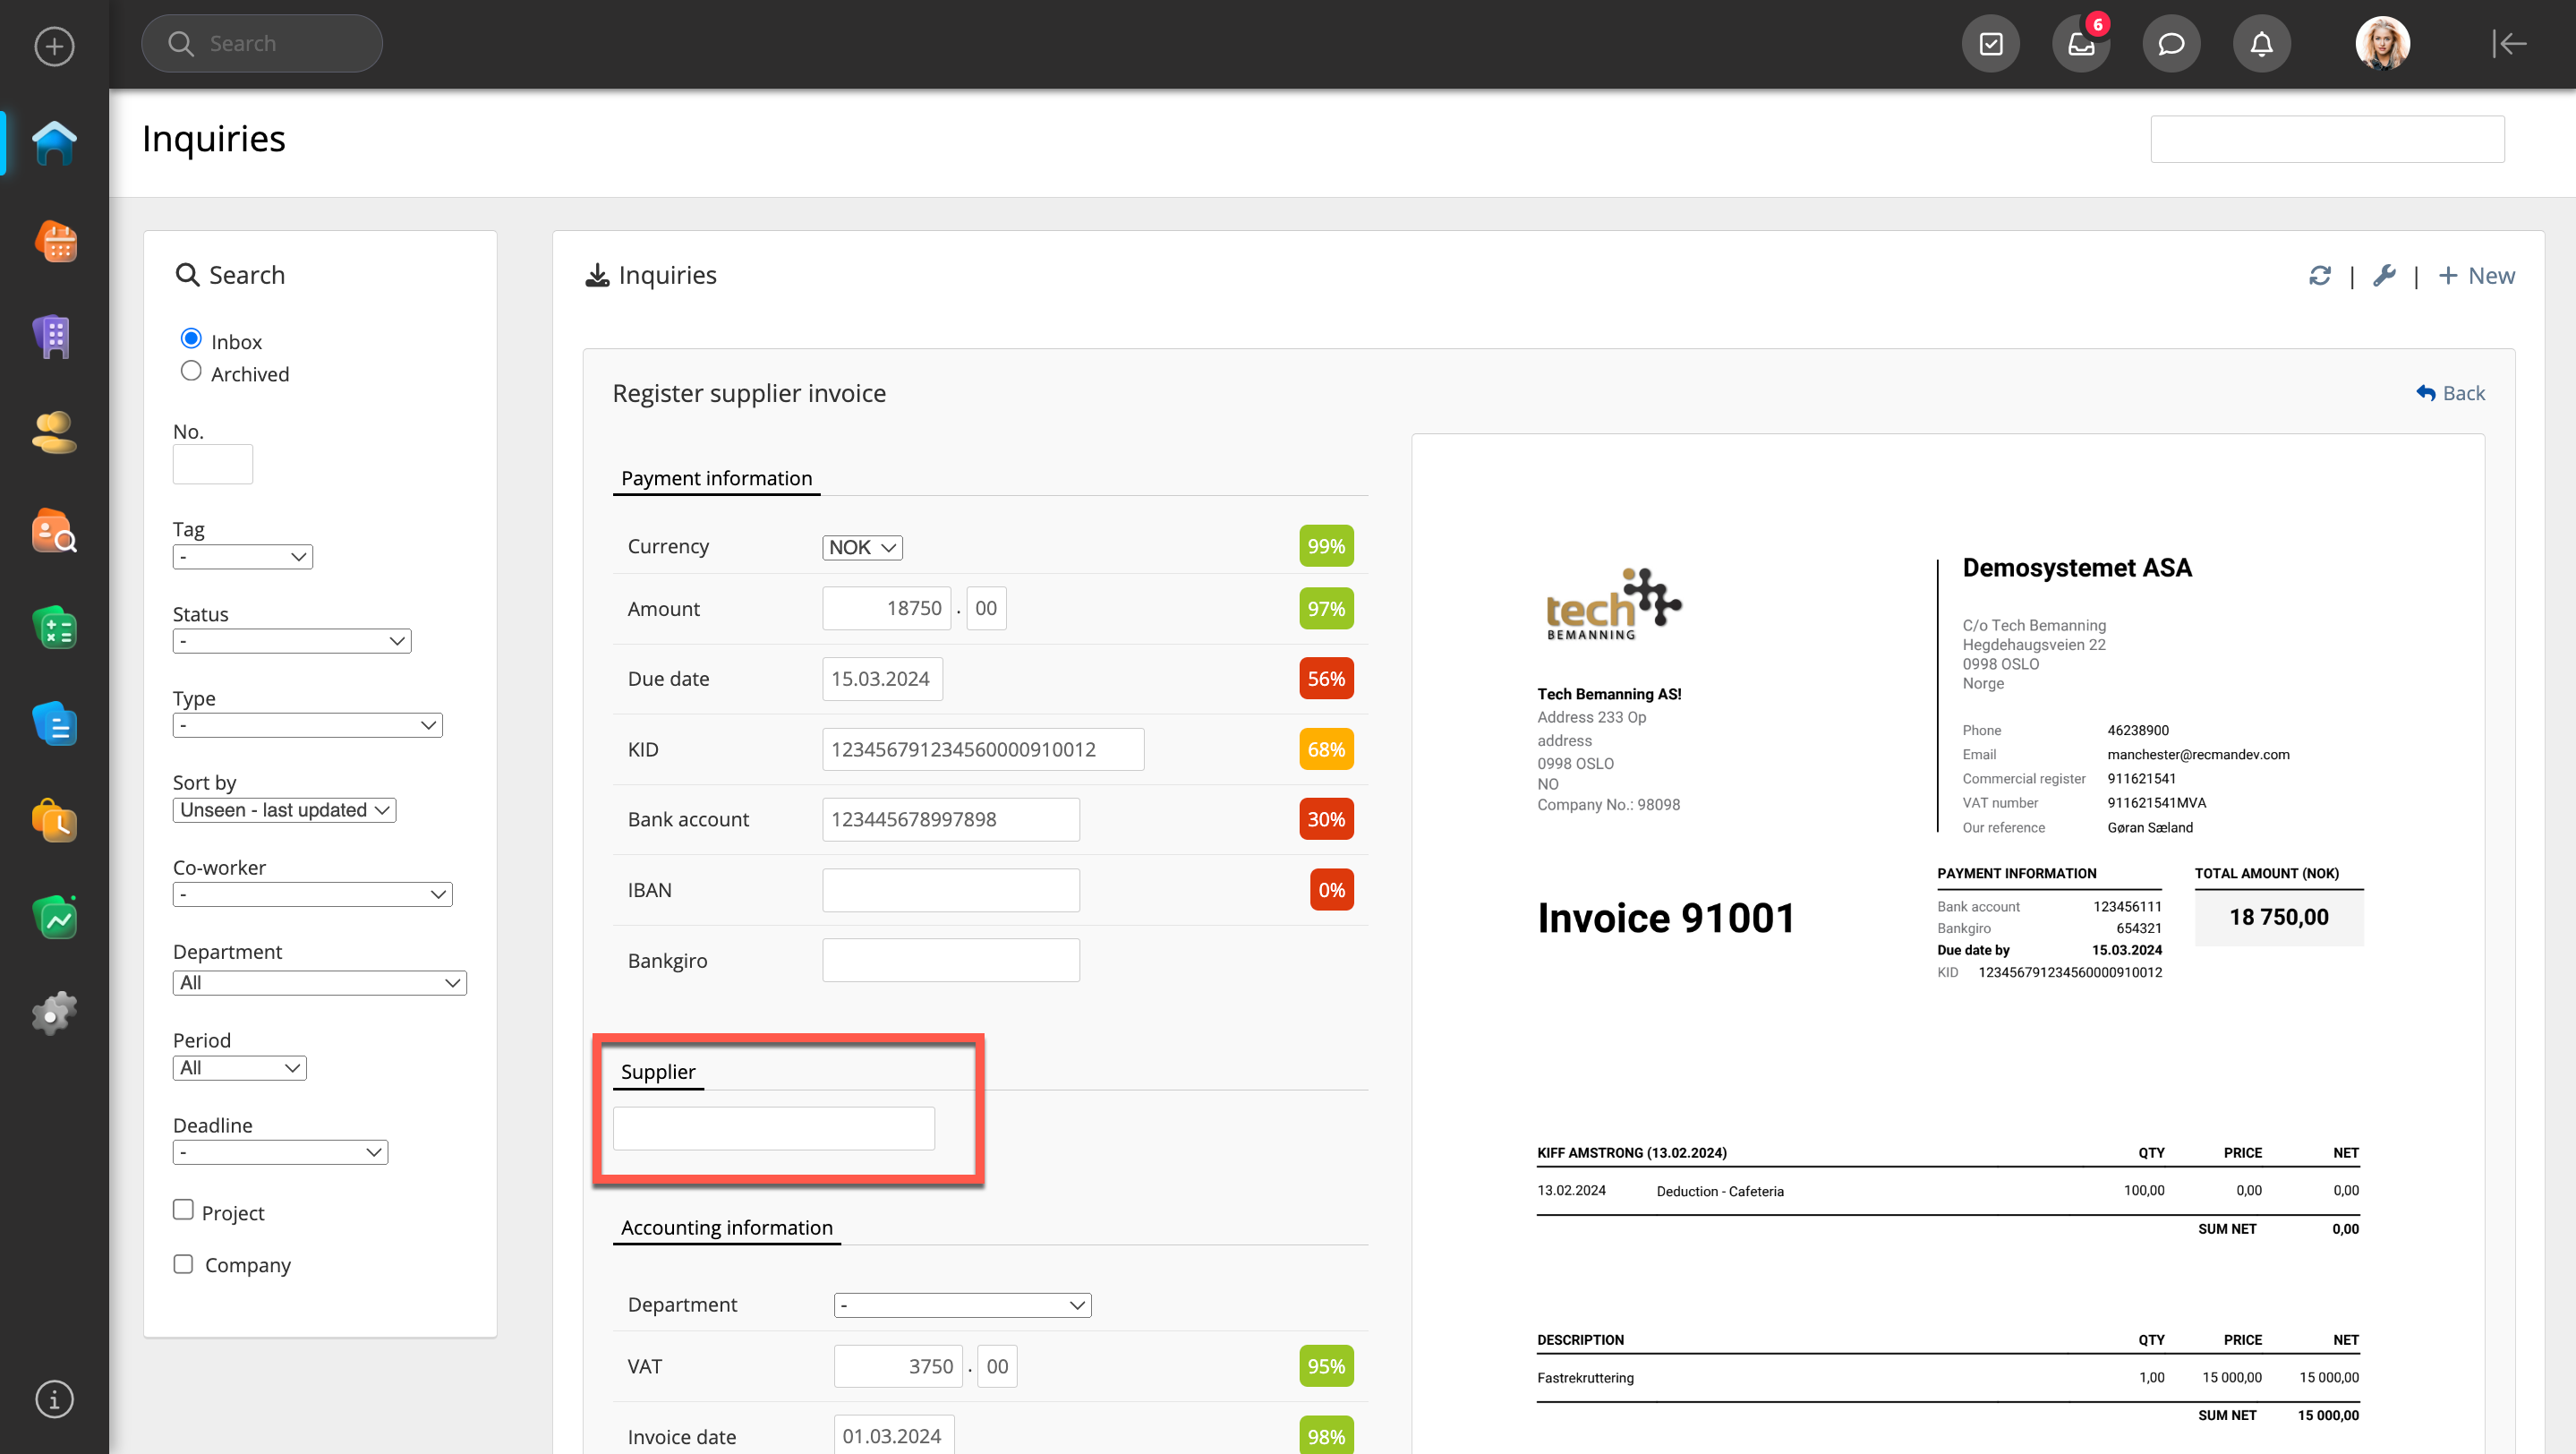Open the Status filter dropdown
The height and width of the screenshot is (1454, 2576).
coord(291,641)
